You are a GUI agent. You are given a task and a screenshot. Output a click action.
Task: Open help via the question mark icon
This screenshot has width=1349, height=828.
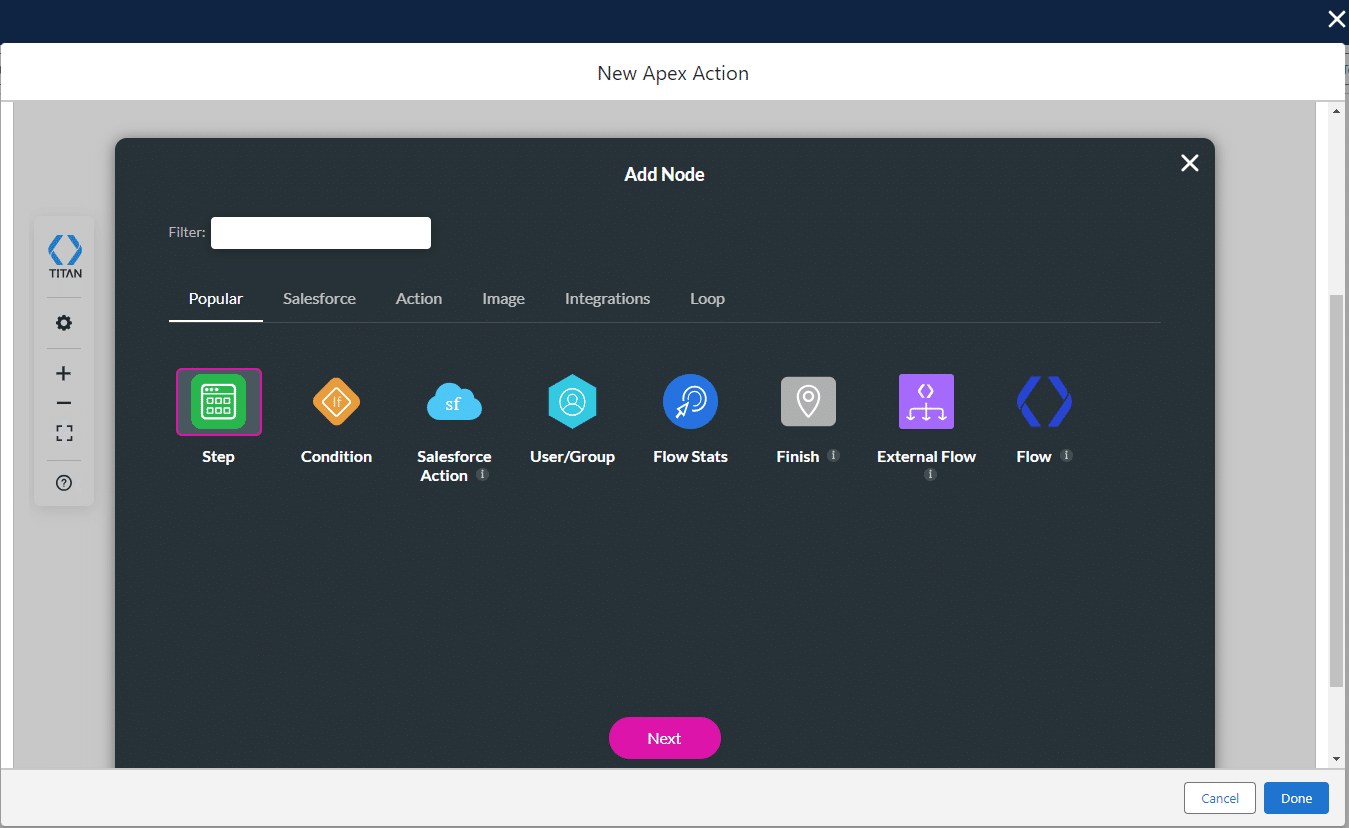63,482
